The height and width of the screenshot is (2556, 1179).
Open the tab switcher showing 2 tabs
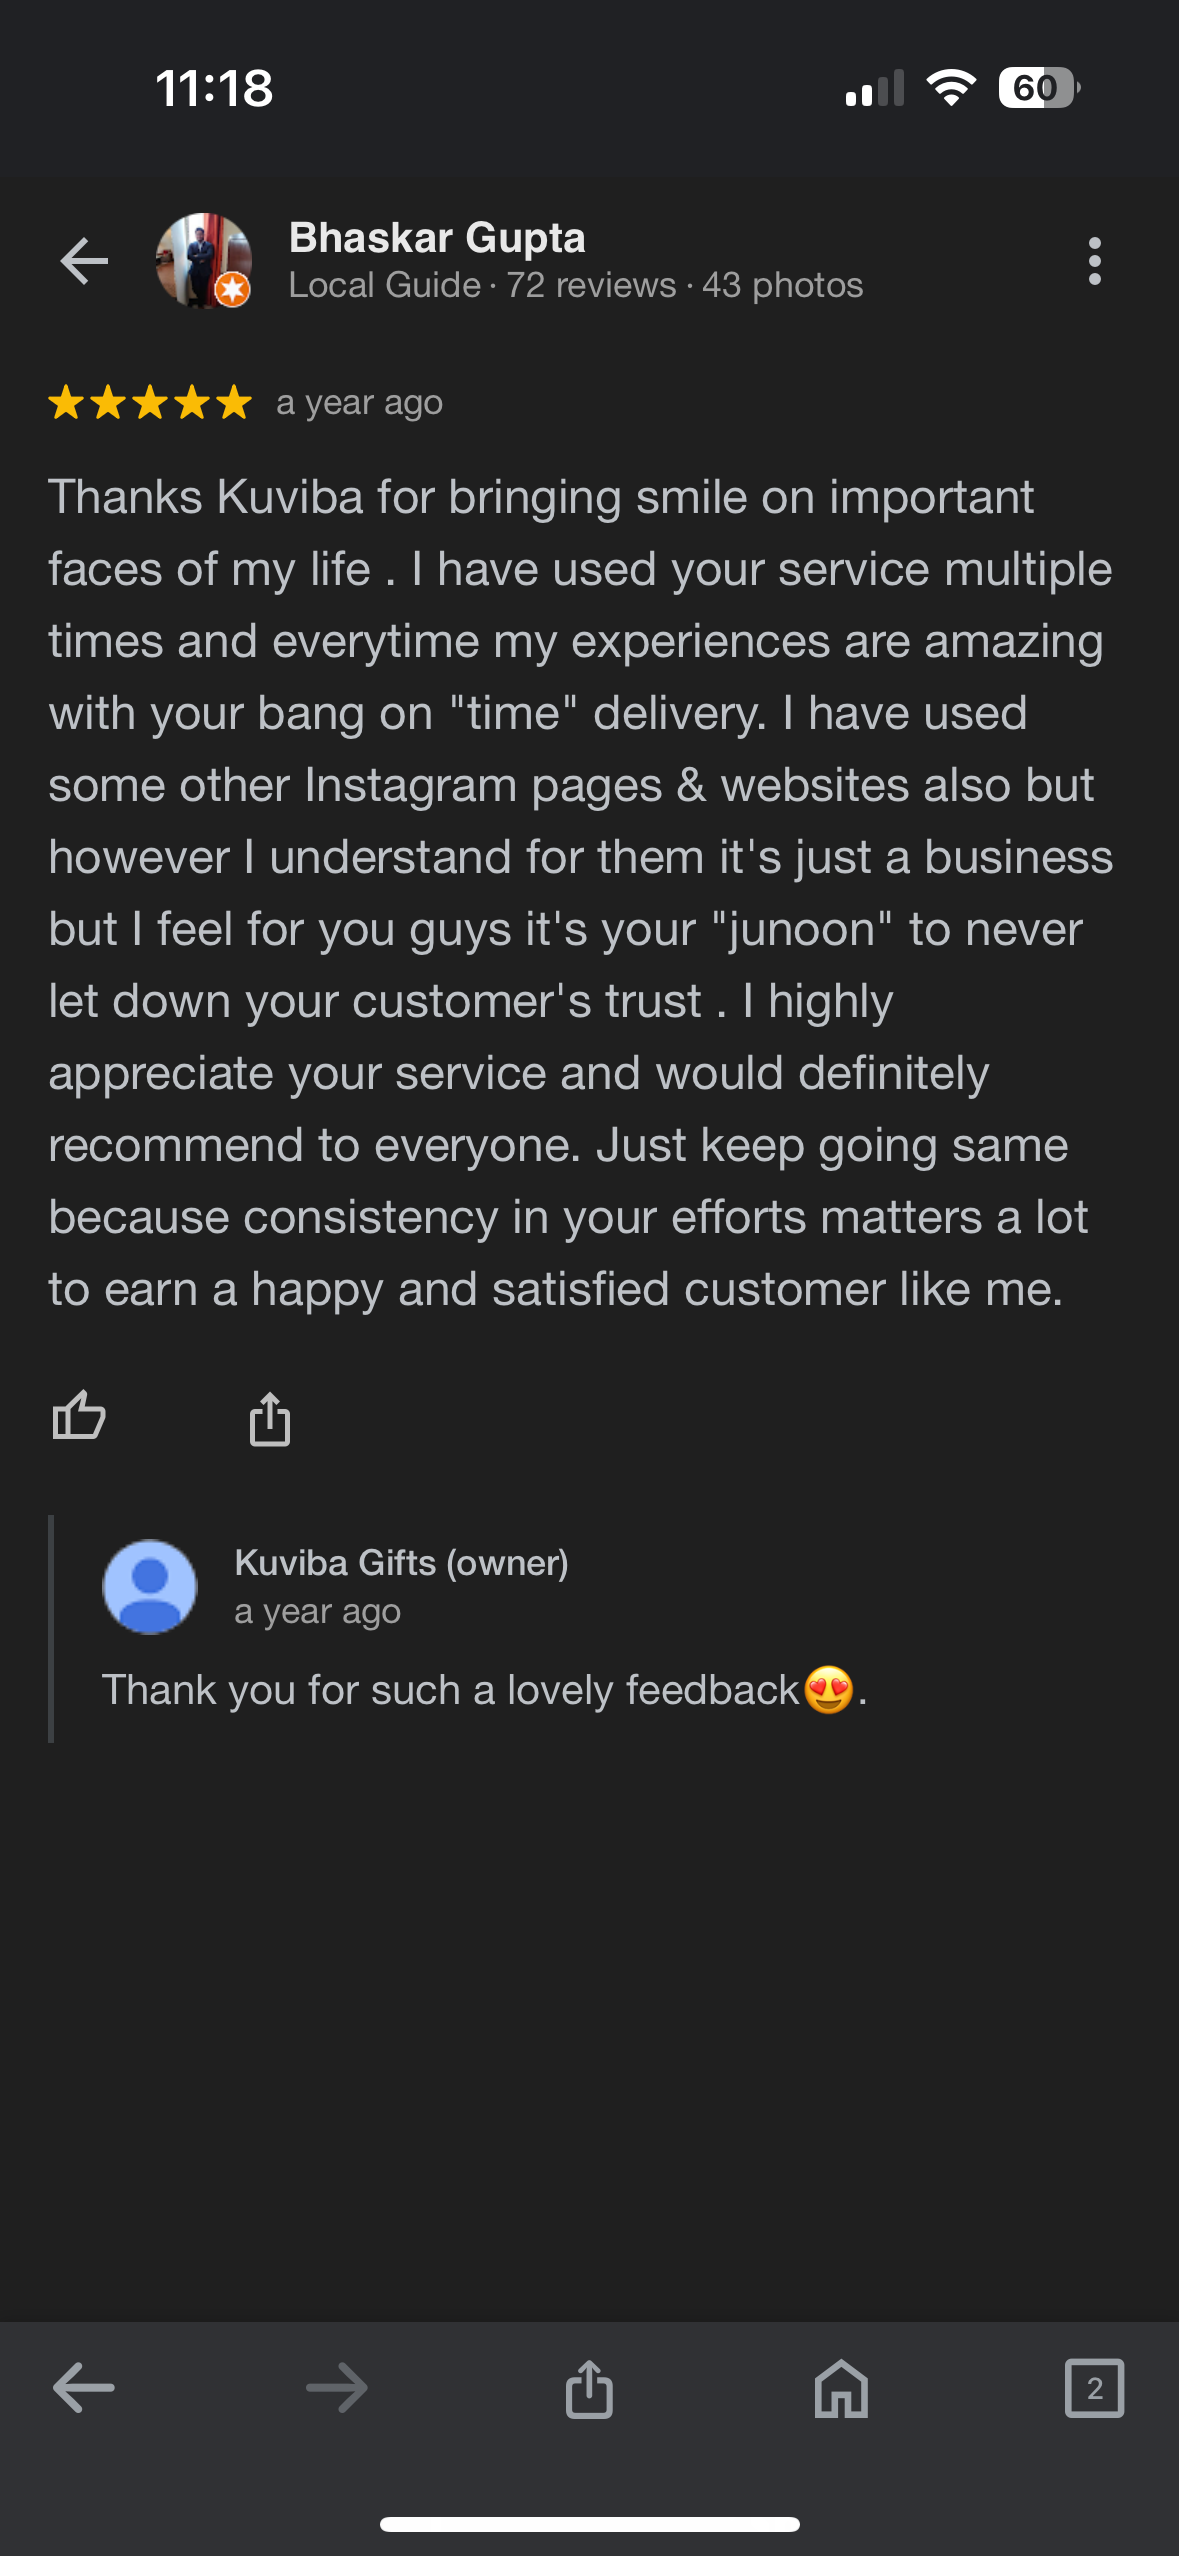1094,2388
